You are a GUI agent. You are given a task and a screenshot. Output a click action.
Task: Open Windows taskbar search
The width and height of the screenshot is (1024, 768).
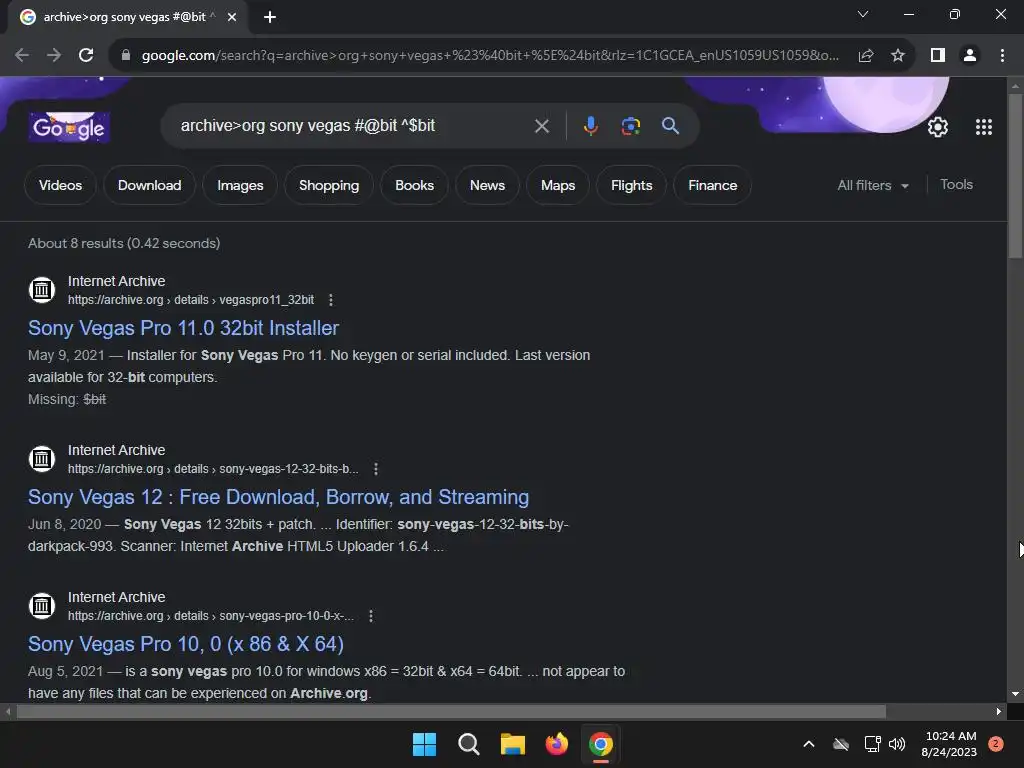(468, 744)
